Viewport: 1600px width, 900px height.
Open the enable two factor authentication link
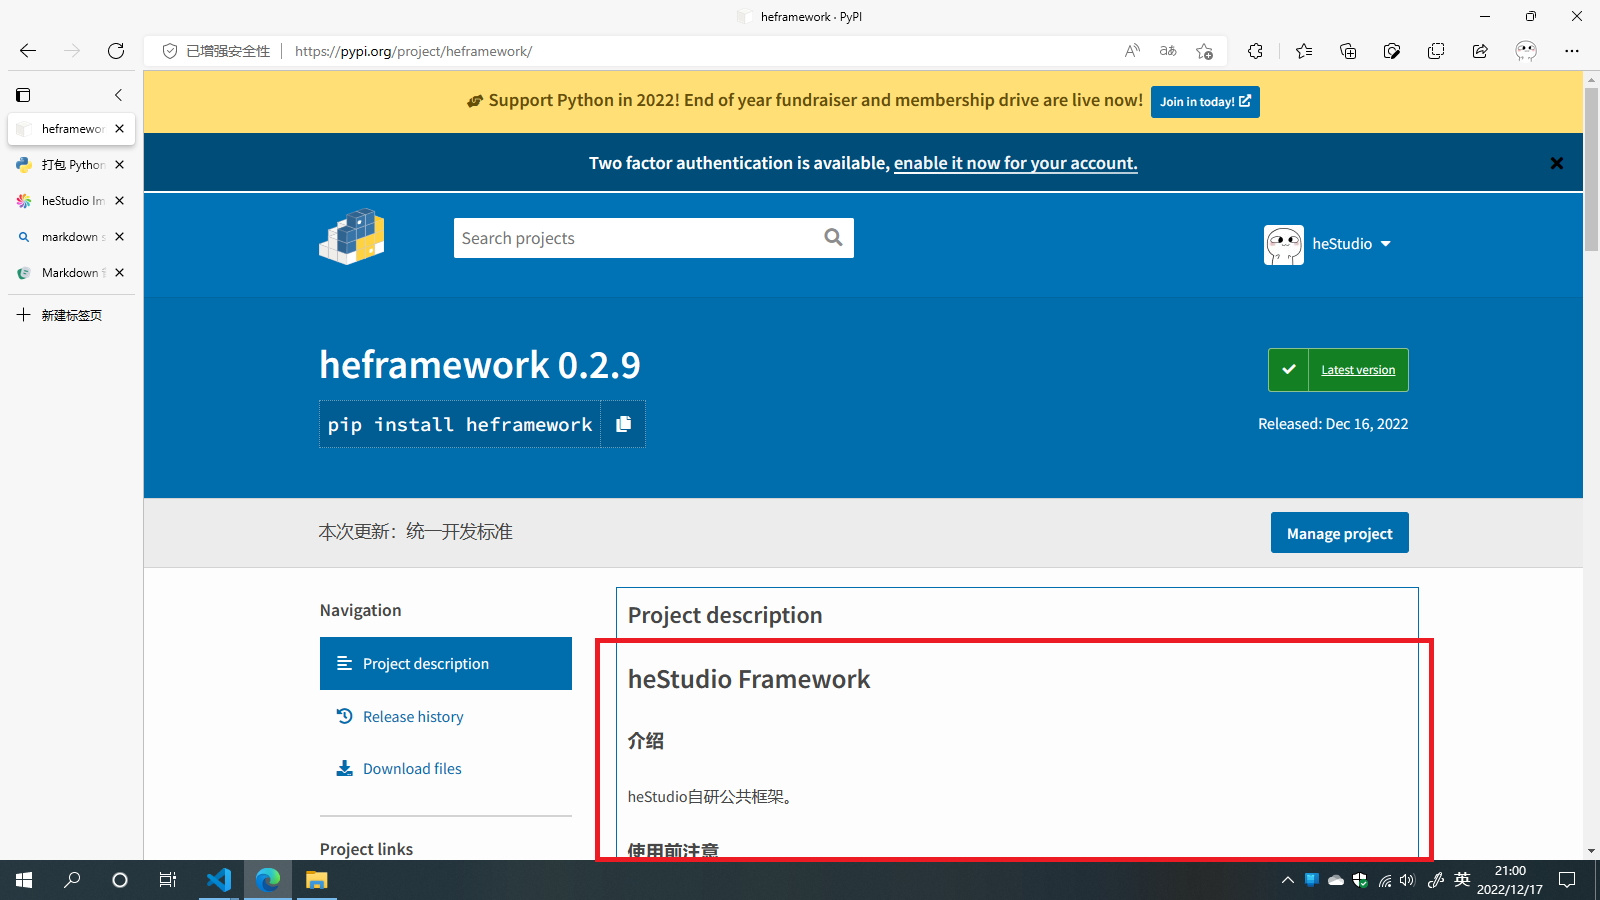tap(1015, 163)
